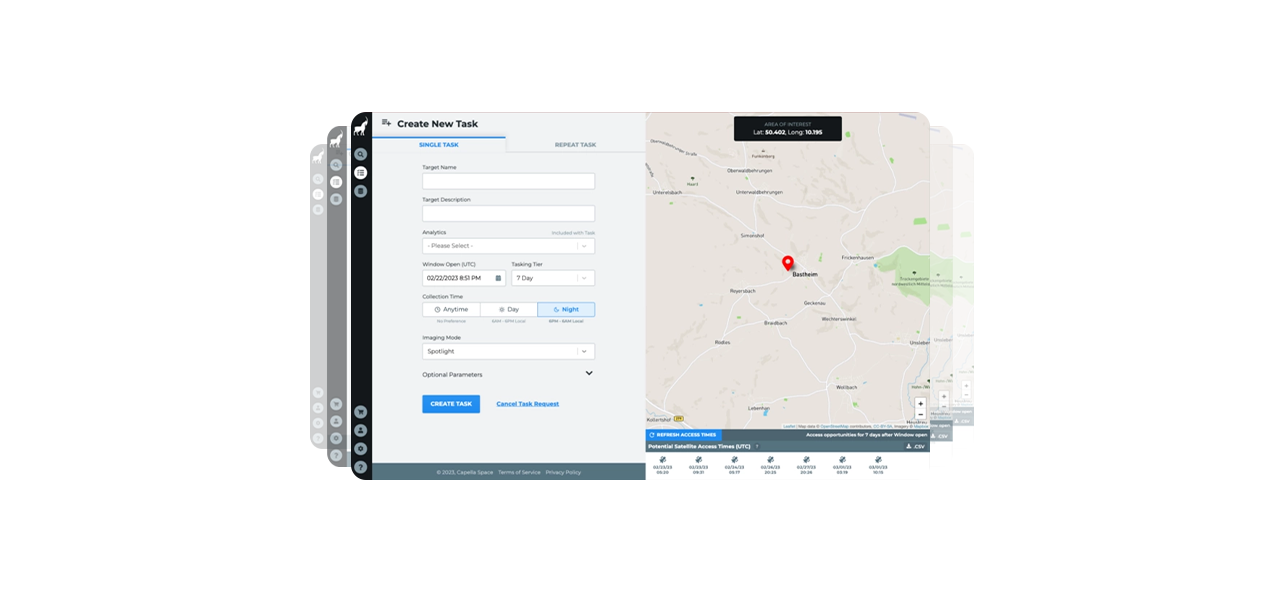Select Anytime collection time option
Screen dimensions: 1280x600
451,310
